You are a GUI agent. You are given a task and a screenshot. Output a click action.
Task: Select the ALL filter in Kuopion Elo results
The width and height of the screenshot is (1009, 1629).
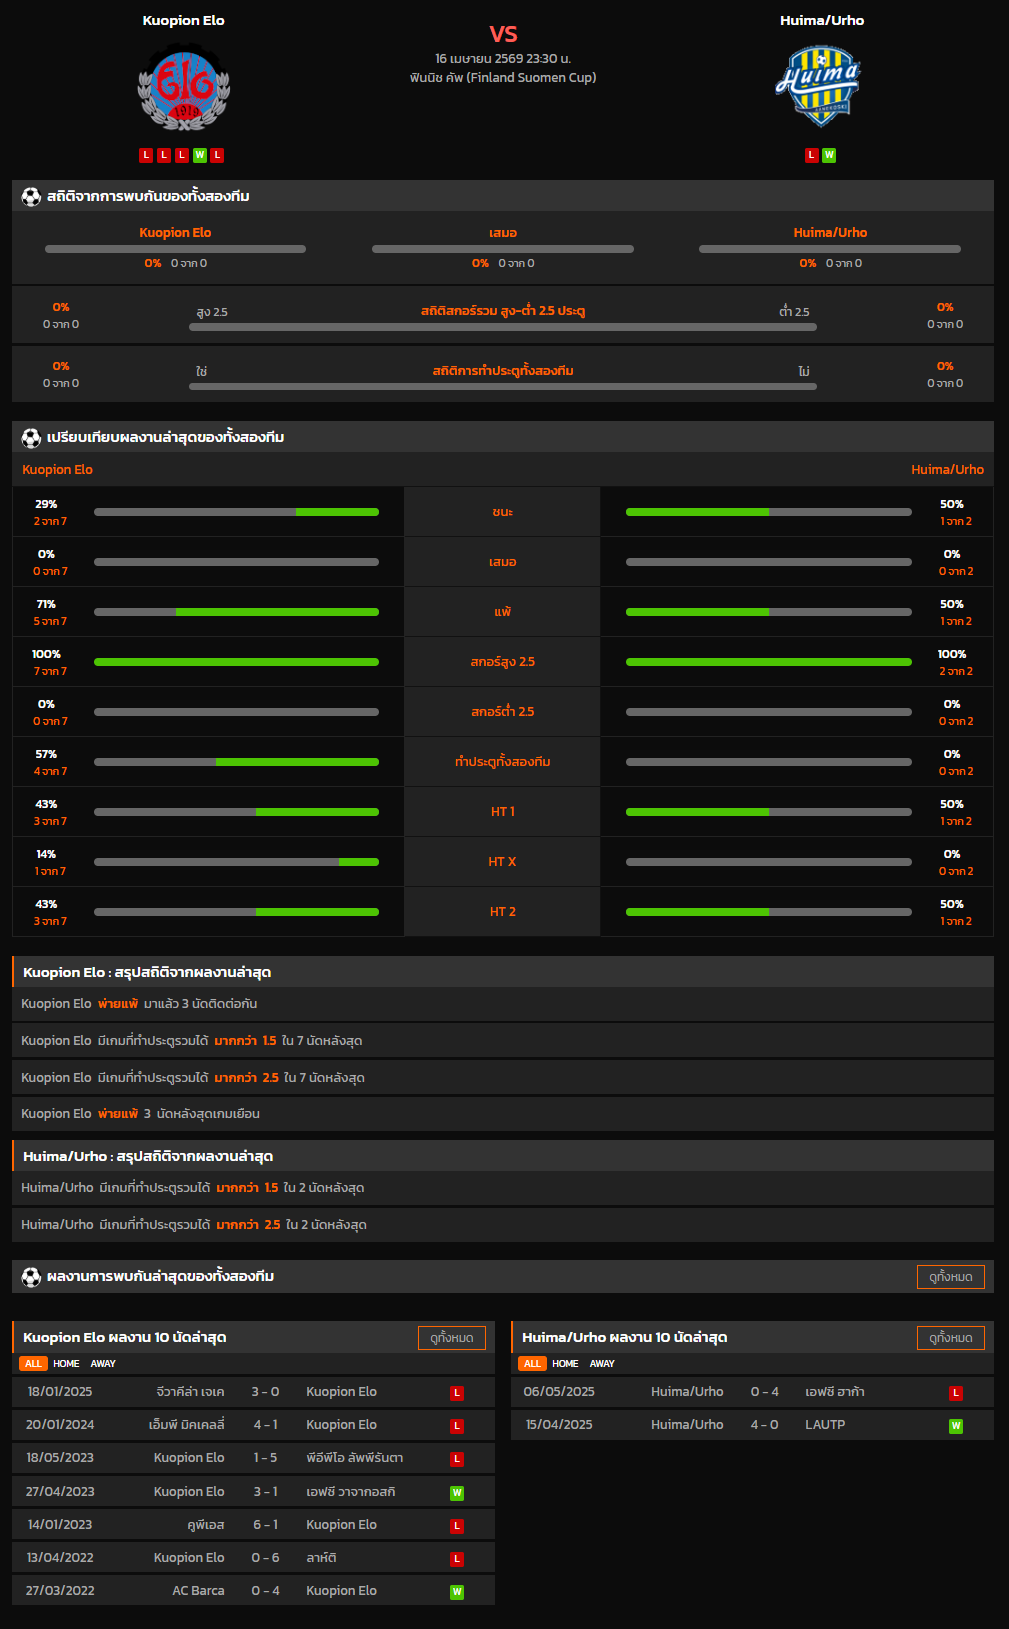coord(33,1364)
